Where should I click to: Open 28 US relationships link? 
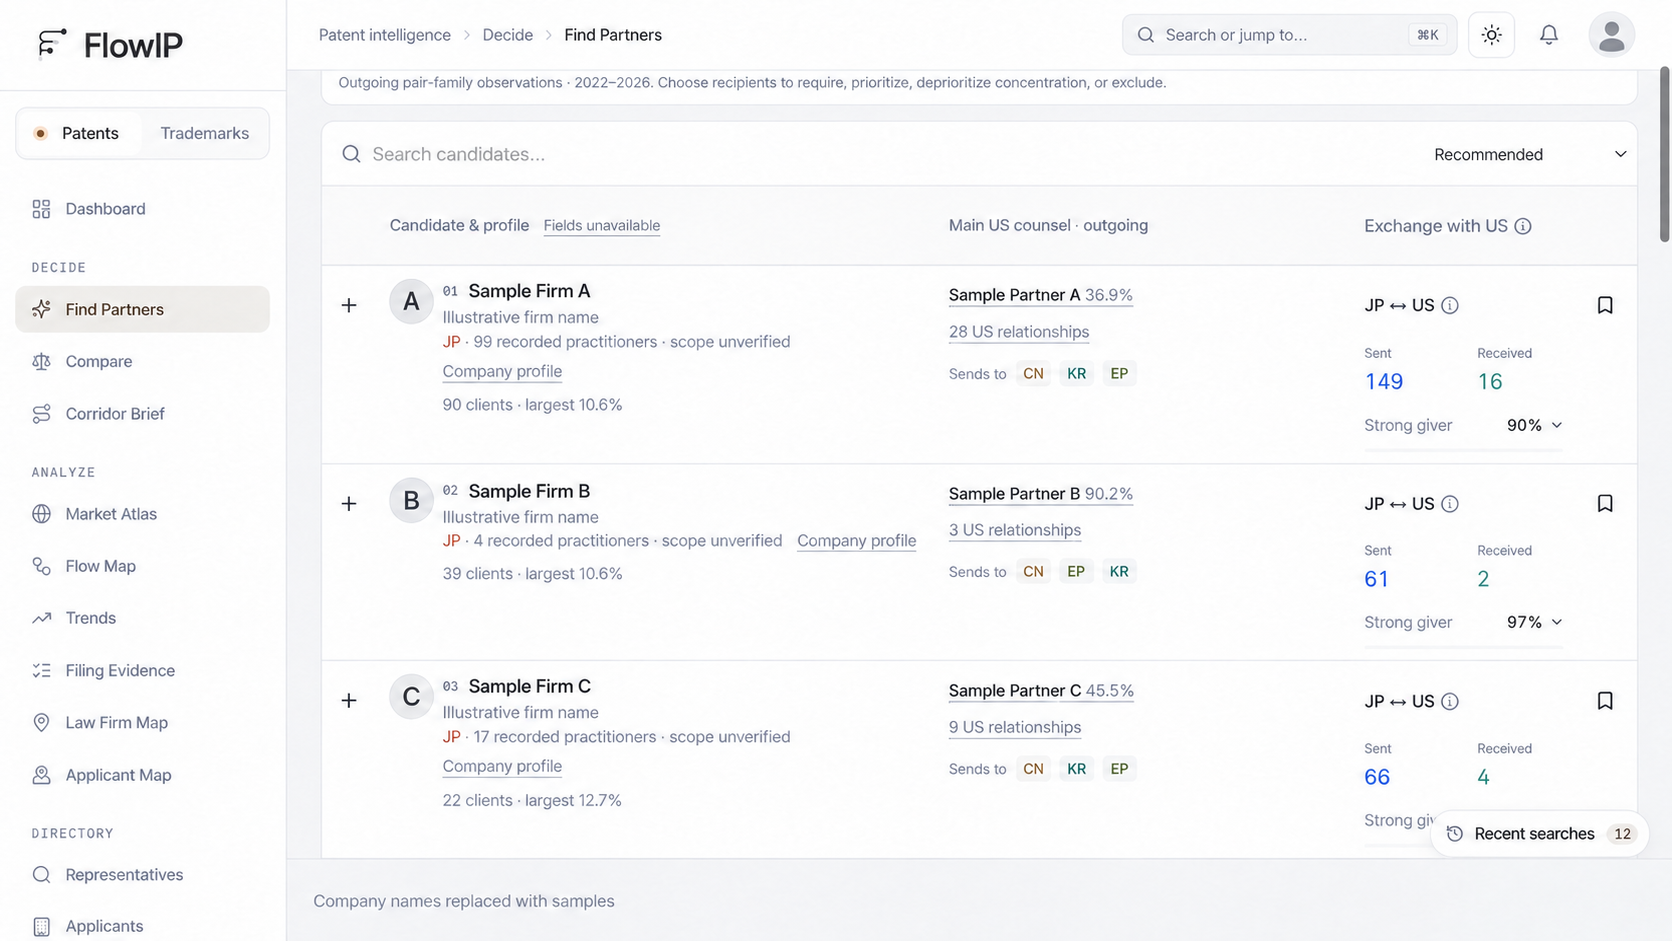(1018, 332)
